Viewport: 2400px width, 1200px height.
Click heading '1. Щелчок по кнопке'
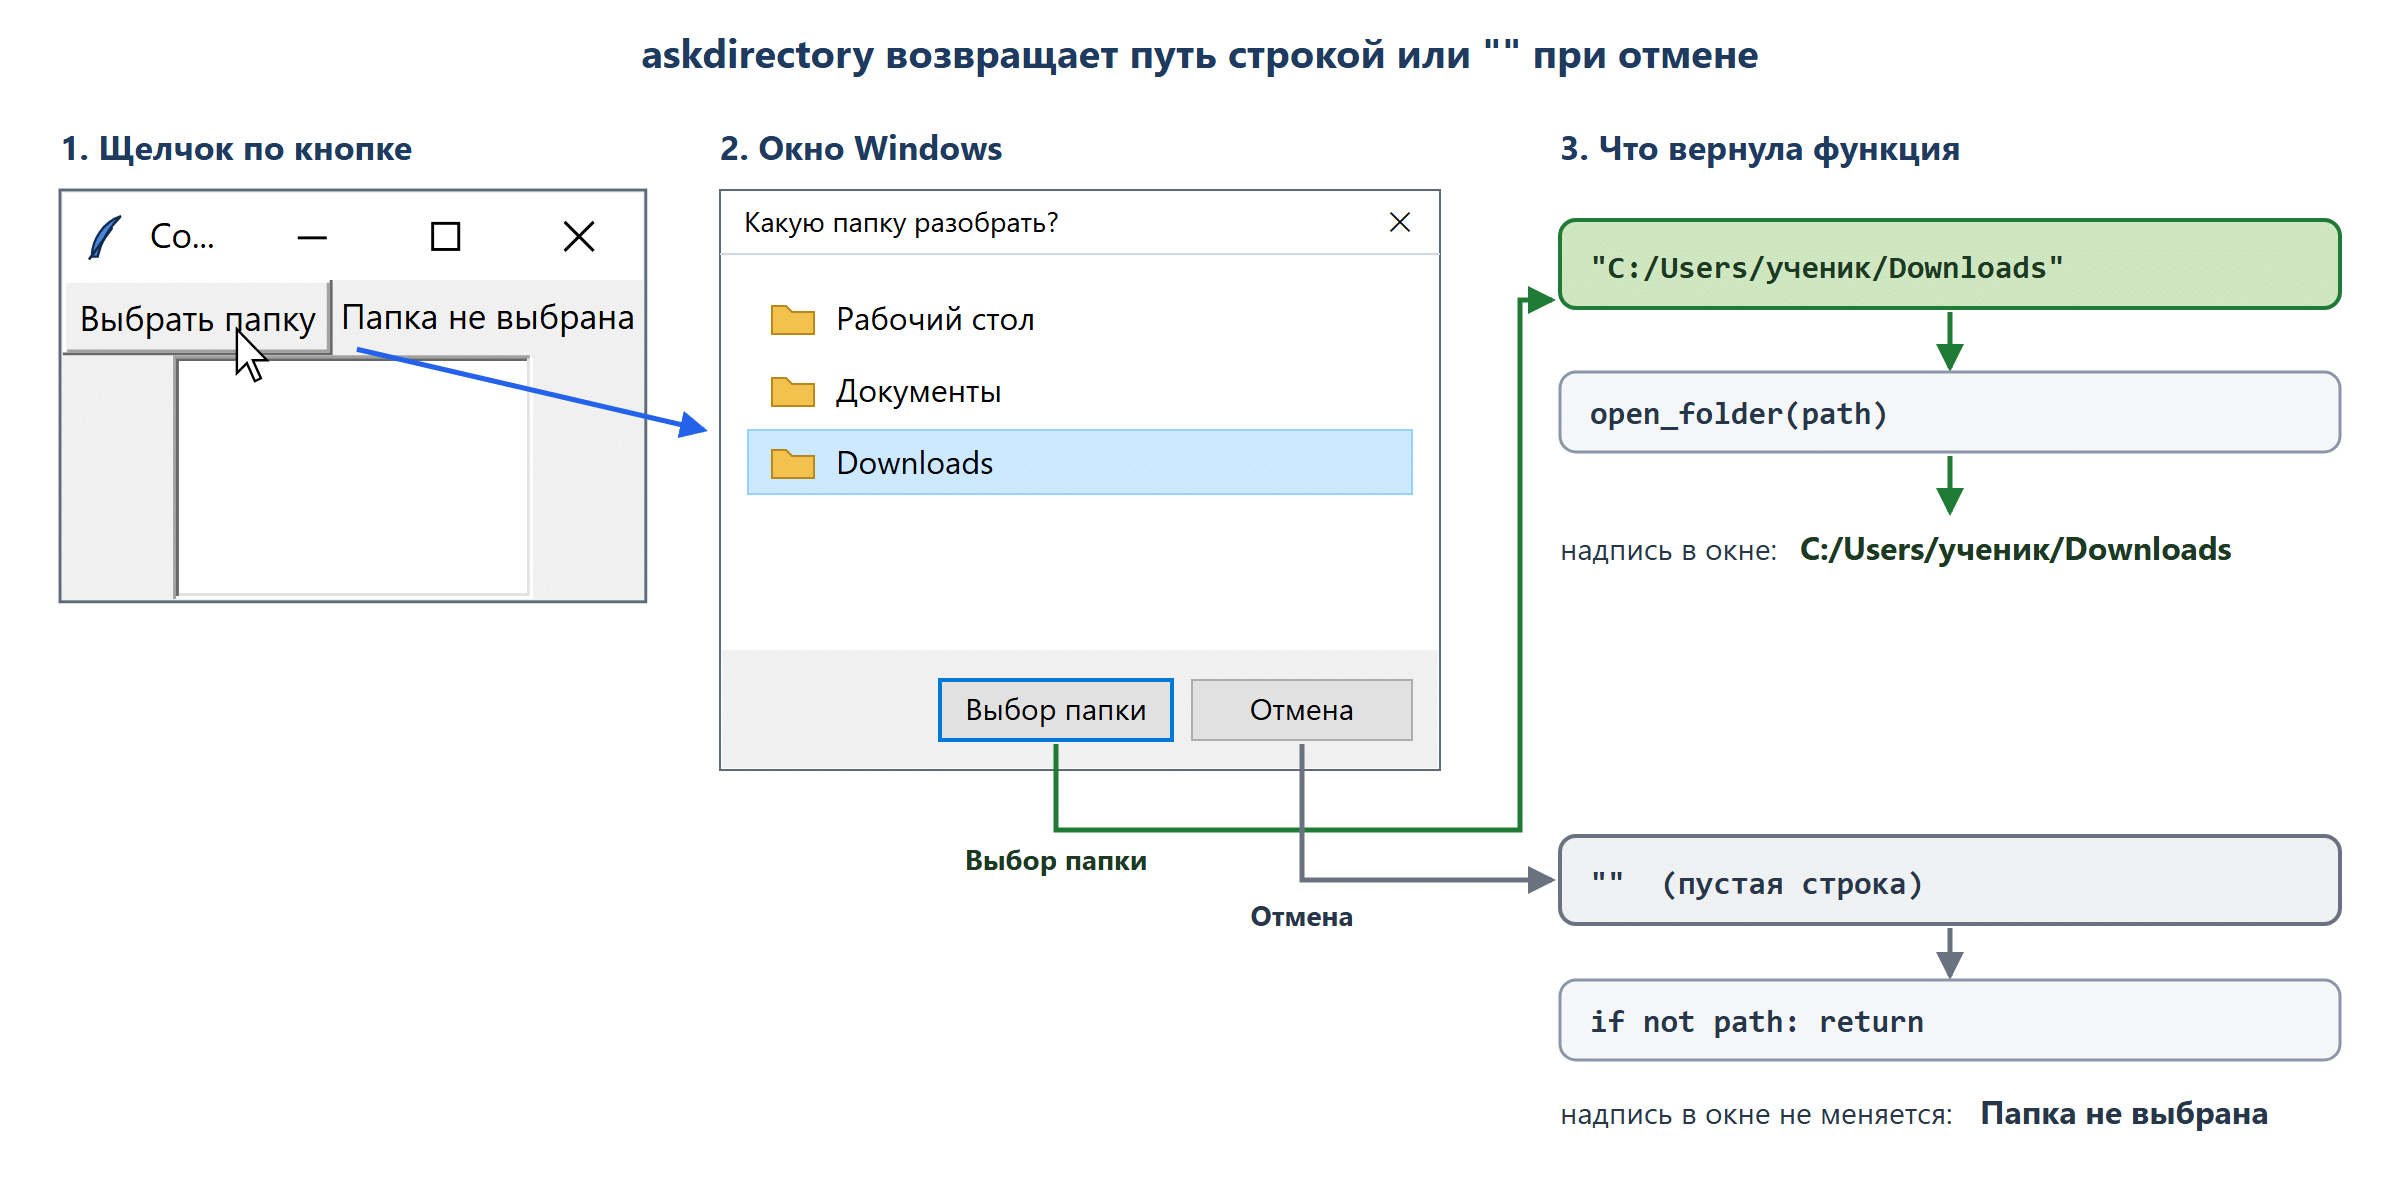coord(236,148)
